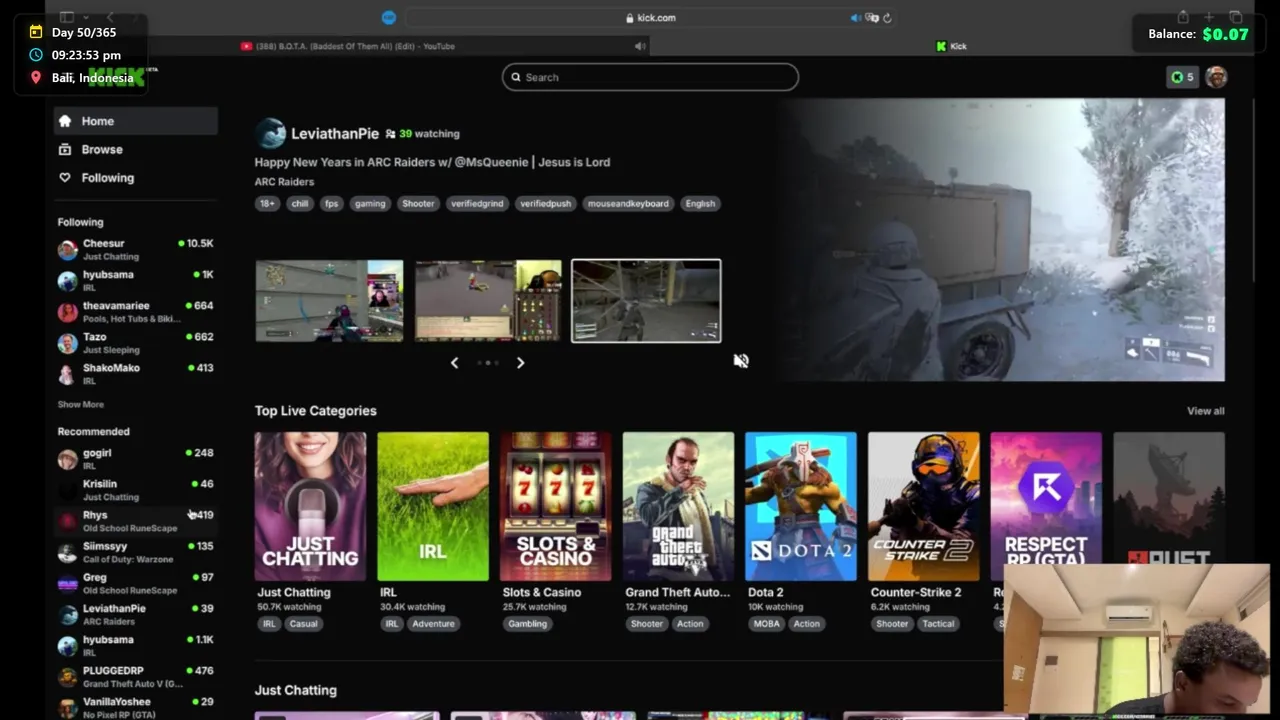Open the featured stream title link
Screen dimensions: 1280x720
[x=432, y=162]
